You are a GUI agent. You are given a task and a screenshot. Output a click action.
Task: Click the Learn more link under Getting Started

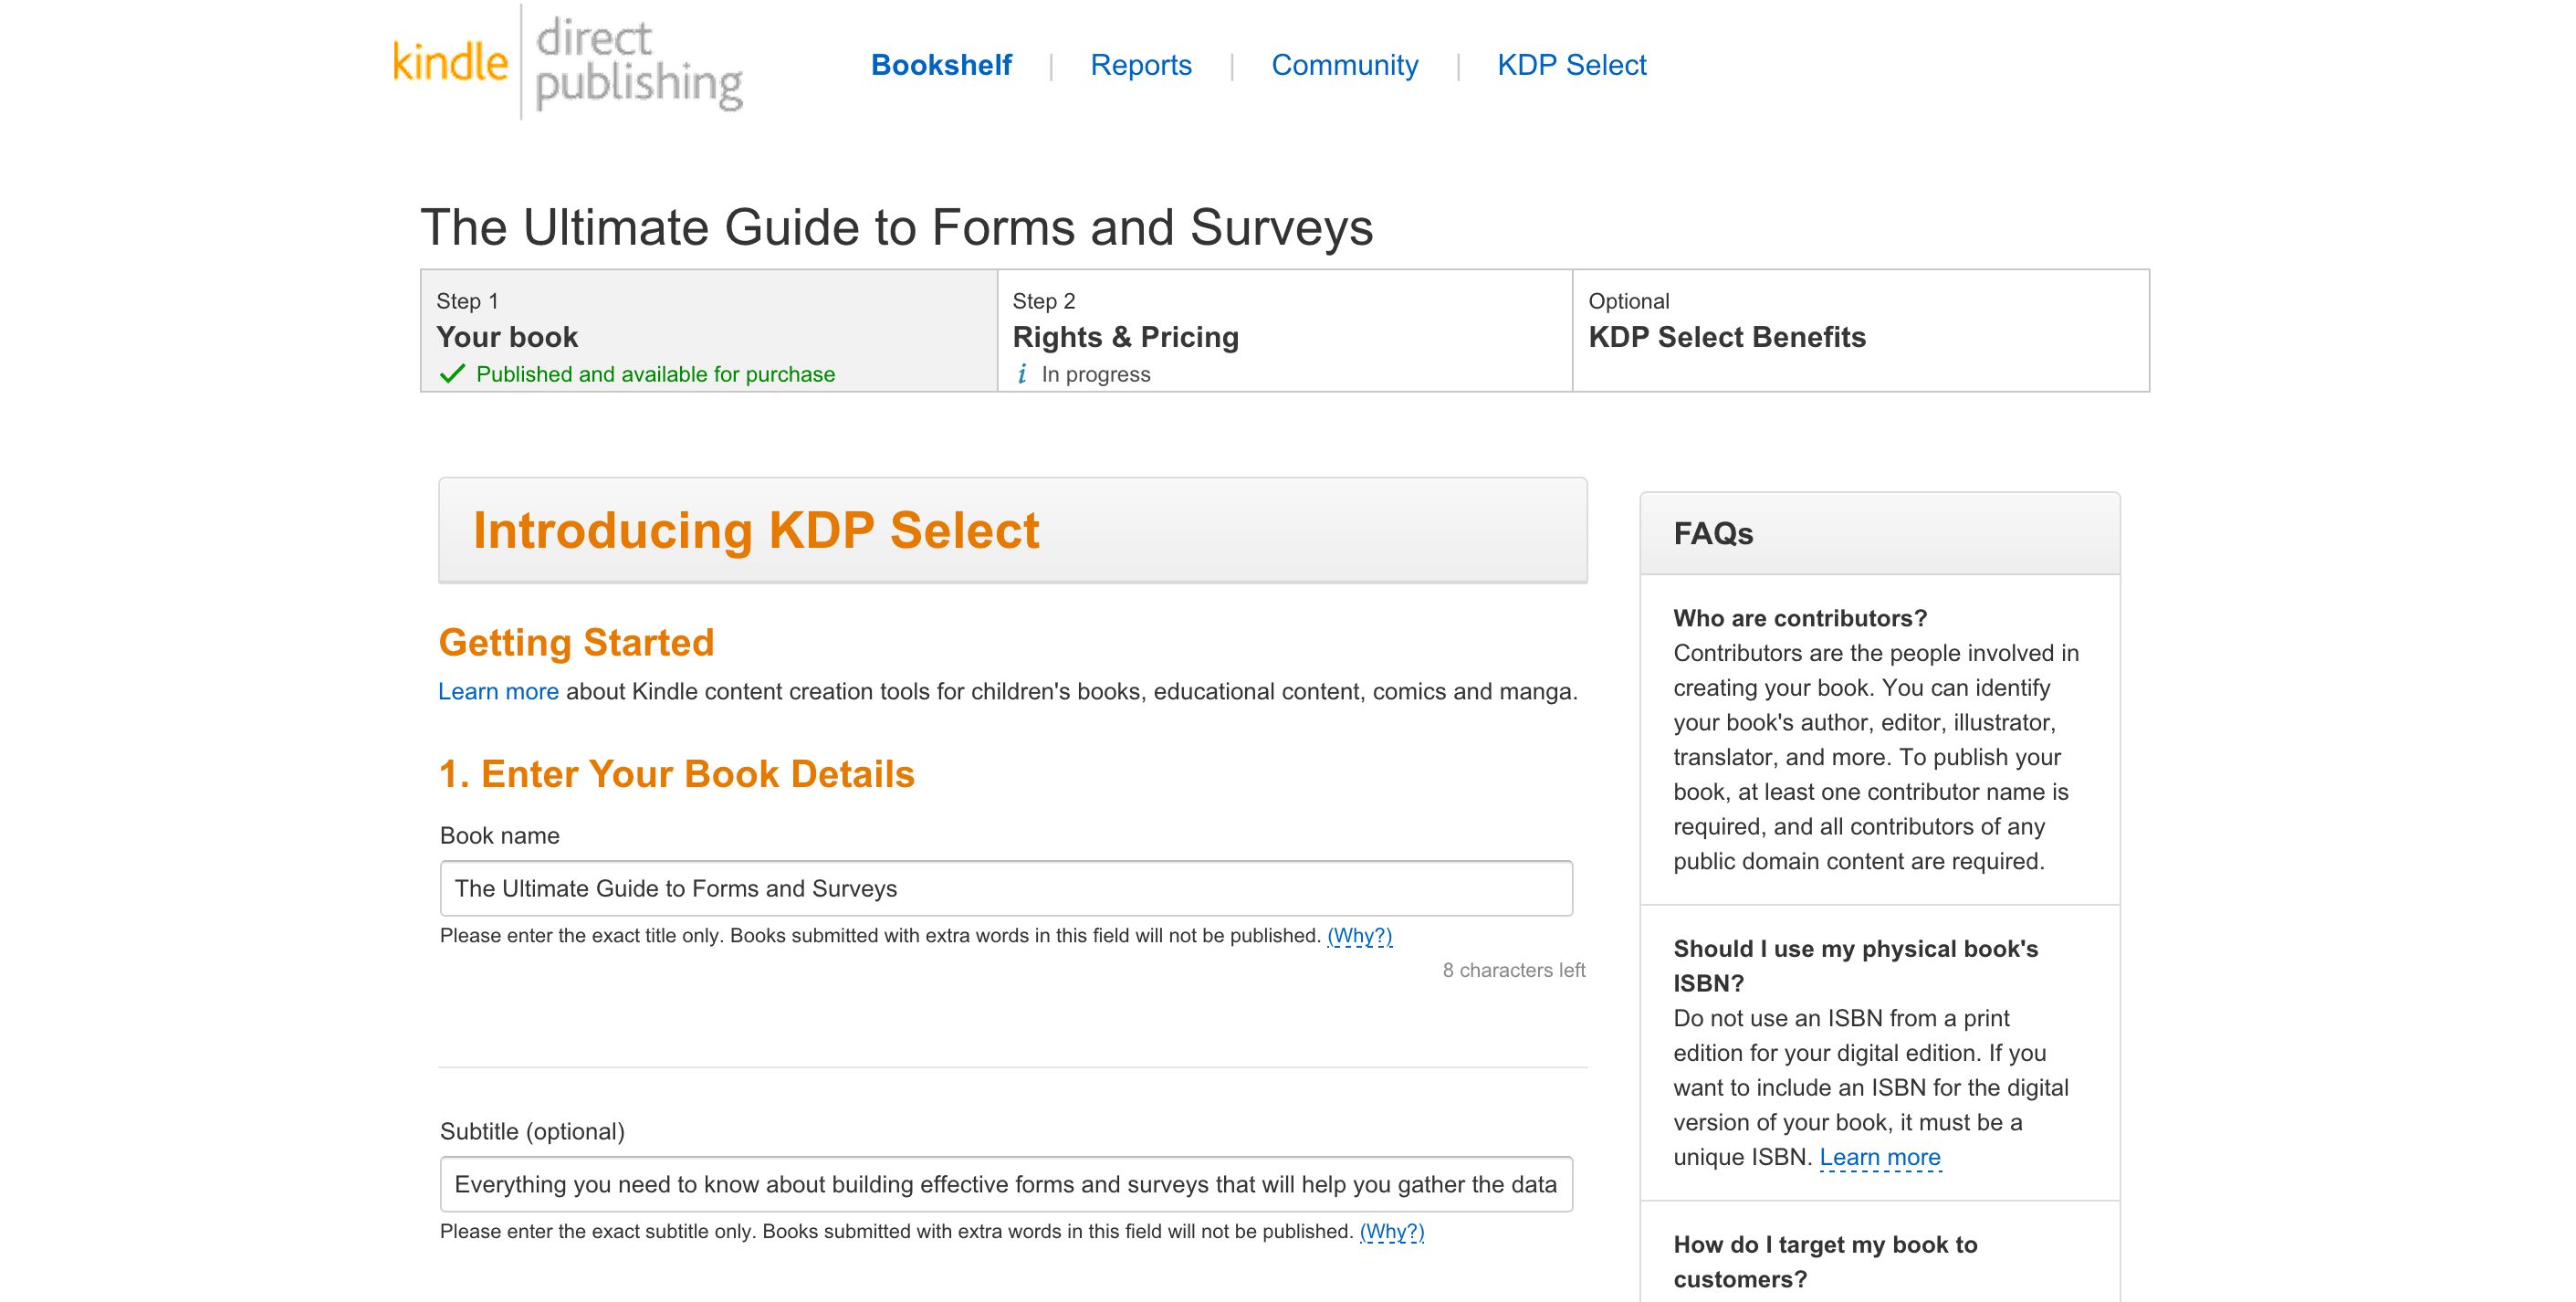(498, 691)
